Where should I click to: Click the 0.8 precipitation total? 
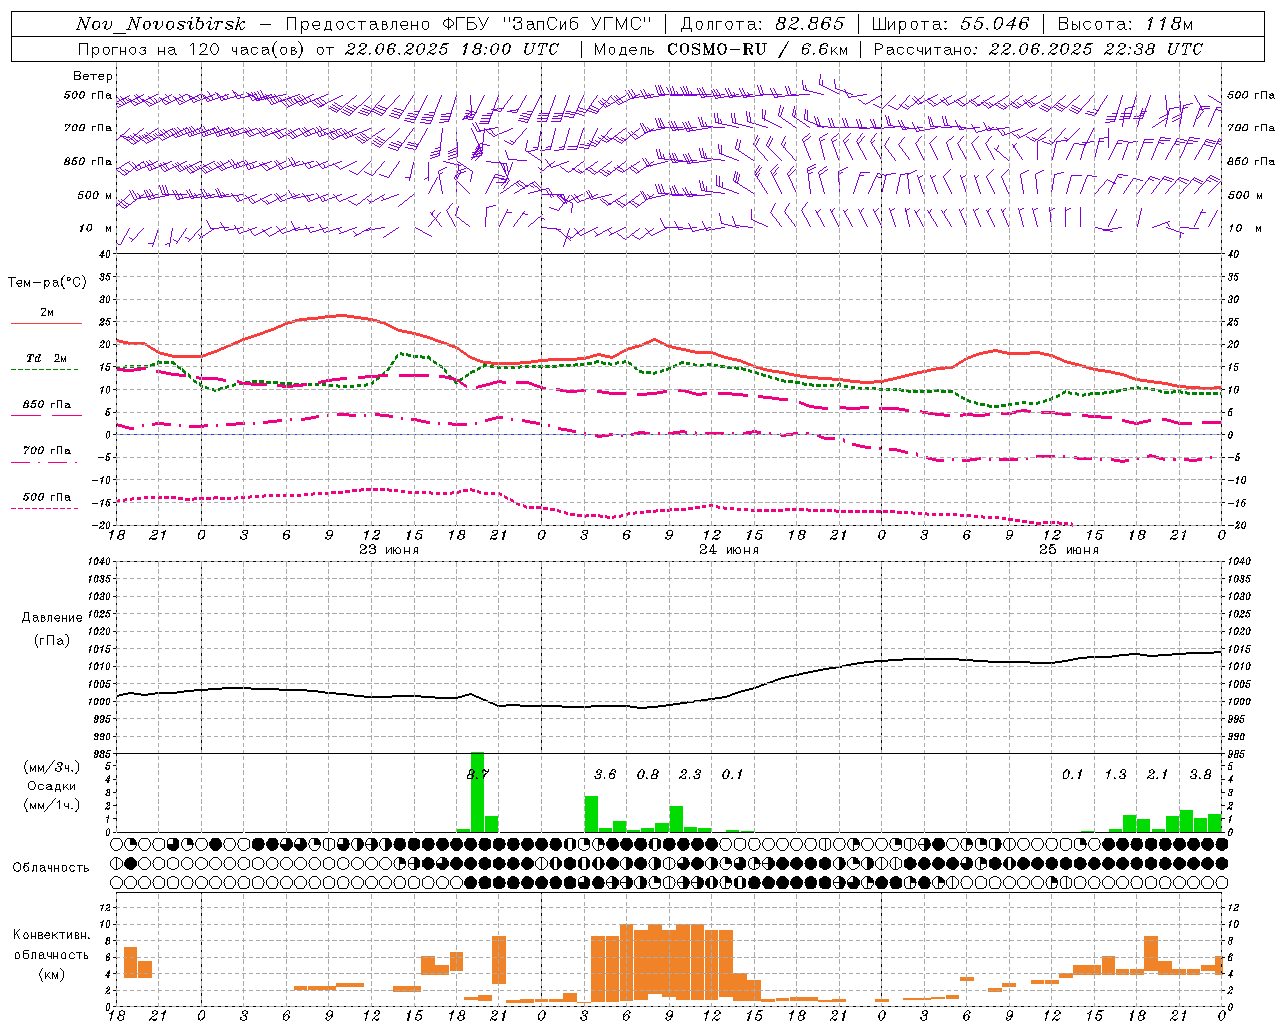(648, 774)
